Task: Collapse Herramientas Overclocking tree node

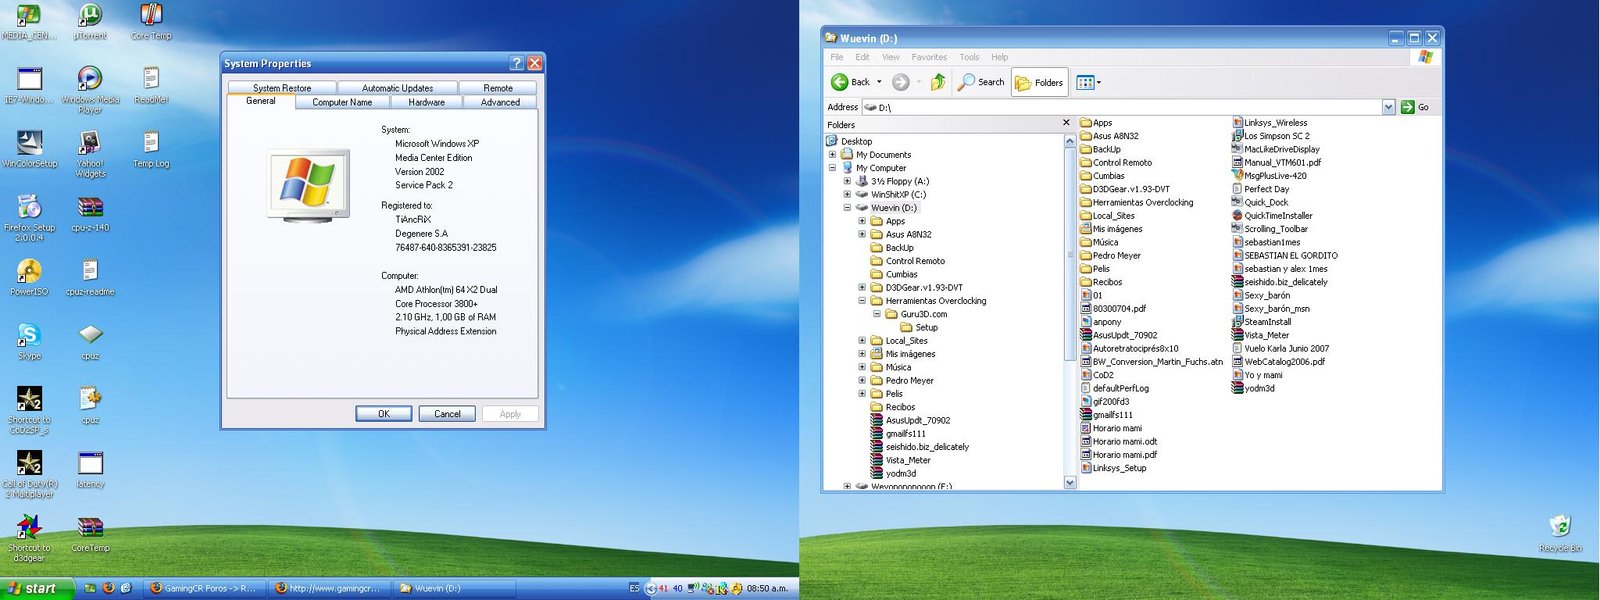Action: (862, 301)
